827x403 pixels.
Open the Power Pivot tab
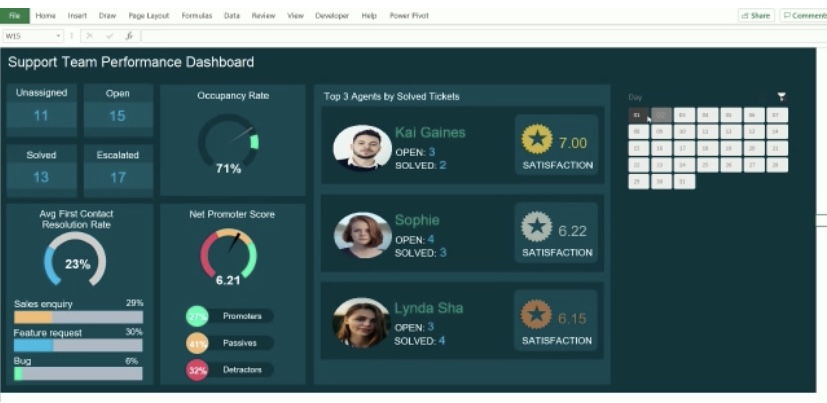tap(409, 16)
